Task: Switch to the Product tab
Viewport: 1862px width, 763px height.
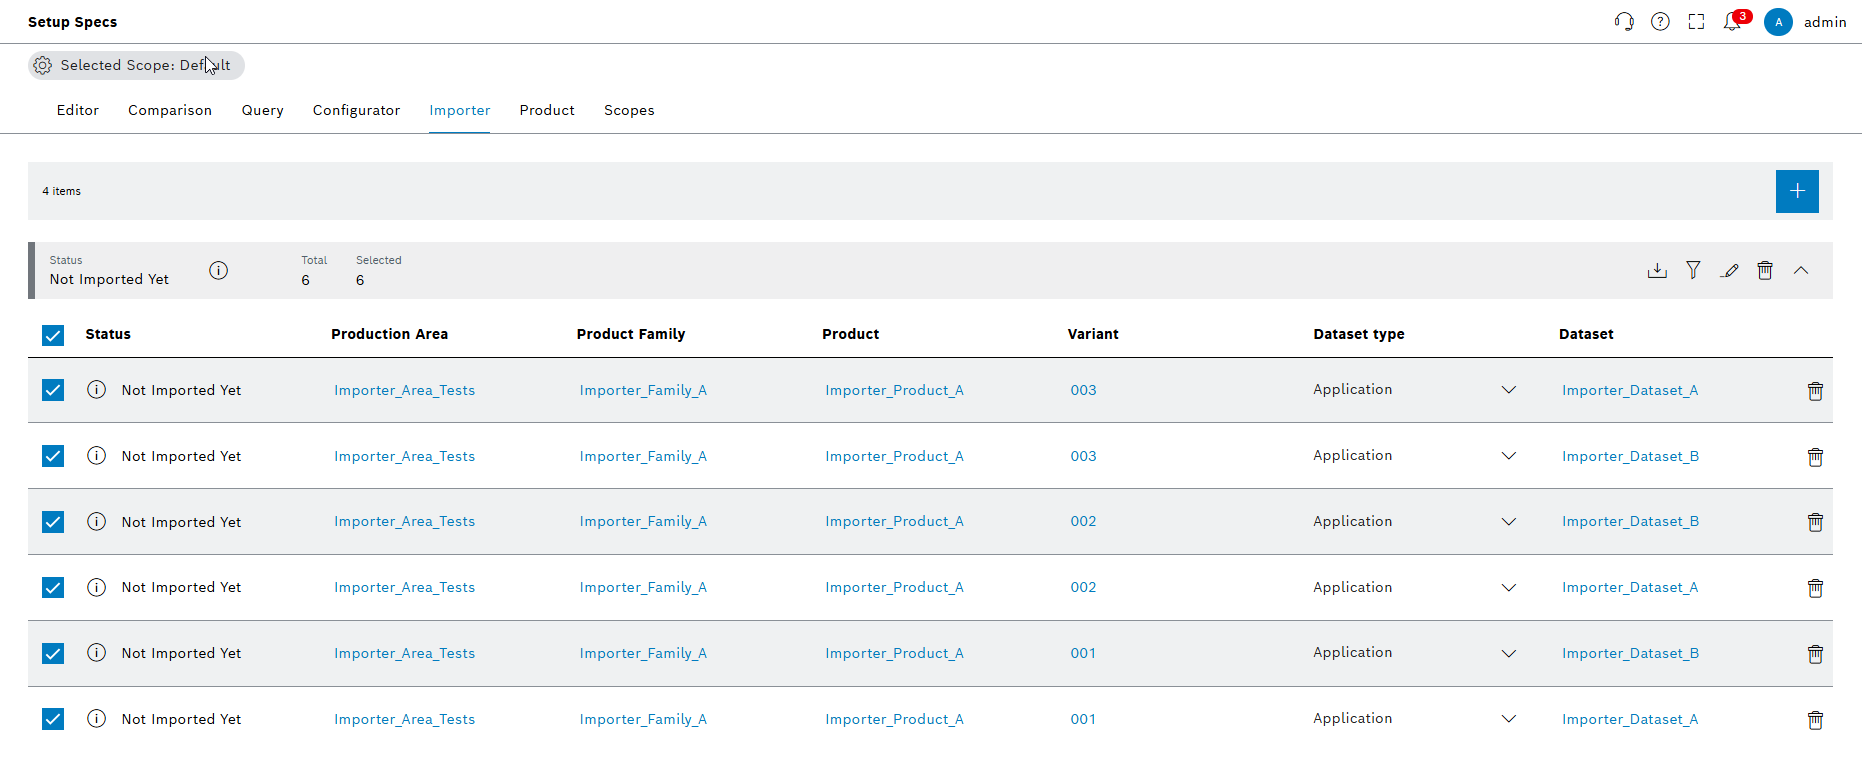Action: [547, 110]
